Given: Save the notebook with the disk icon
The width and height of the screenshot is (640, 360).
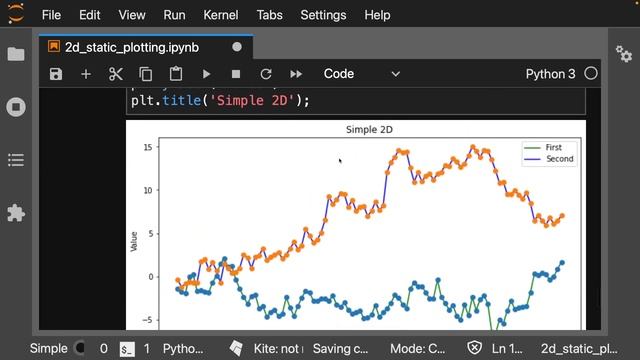Looking at the screenshot, I should pyautogui.click(x=56, y=74).
